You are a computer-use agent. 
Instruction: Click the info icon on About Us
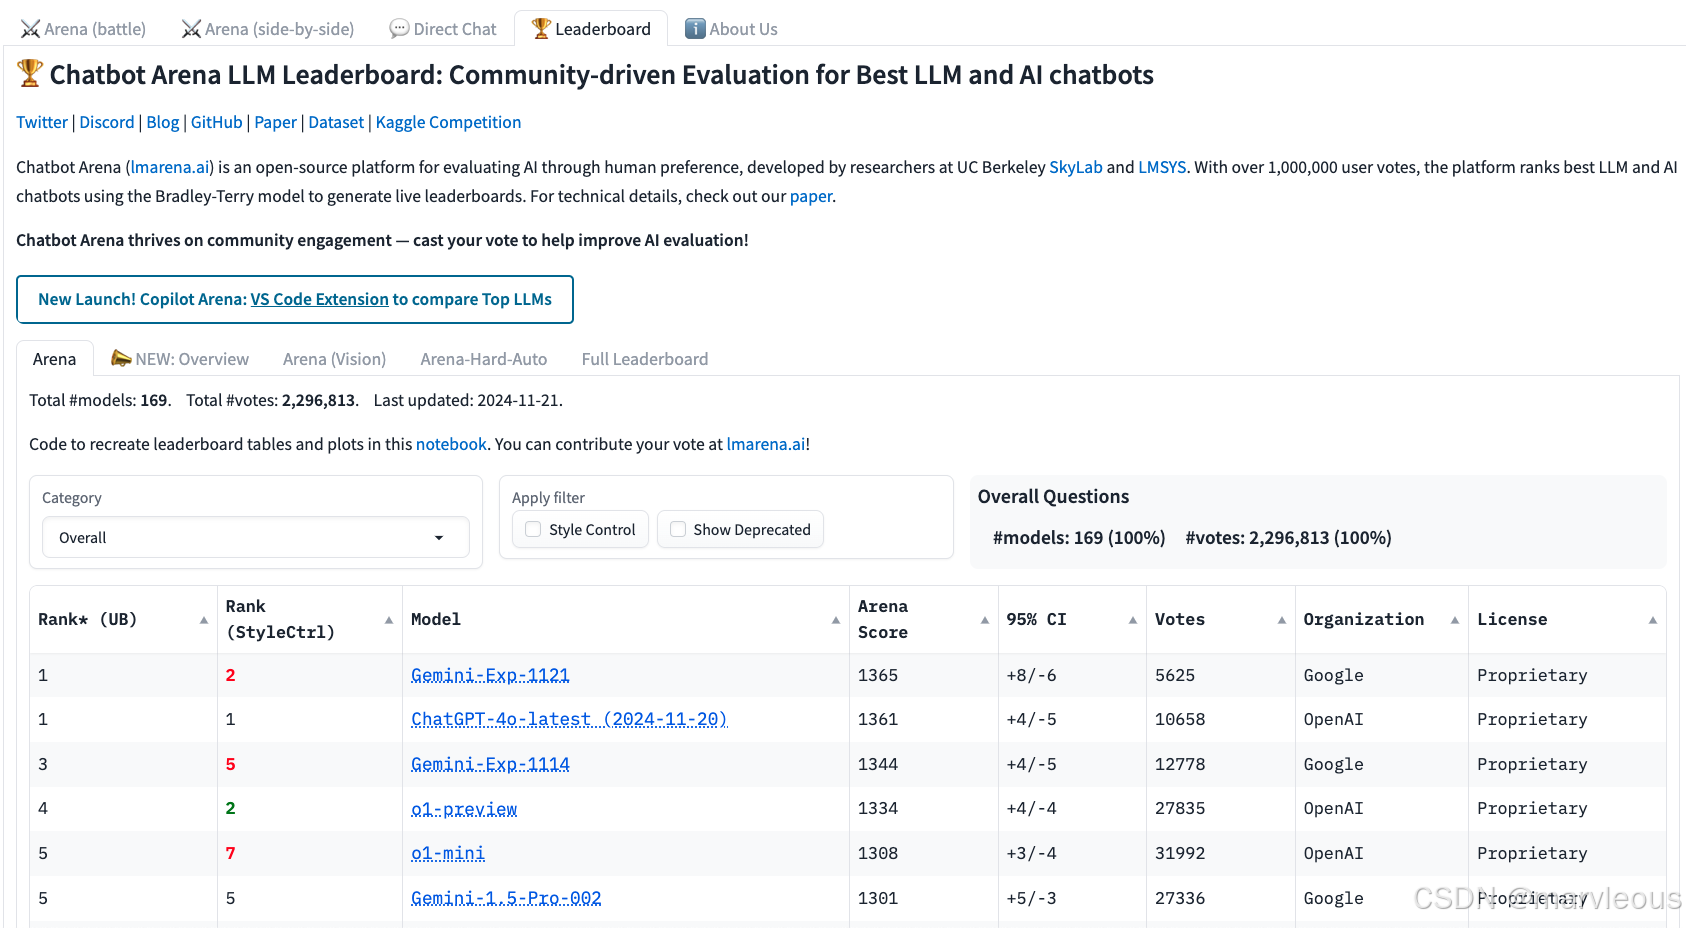coord(695,29)
